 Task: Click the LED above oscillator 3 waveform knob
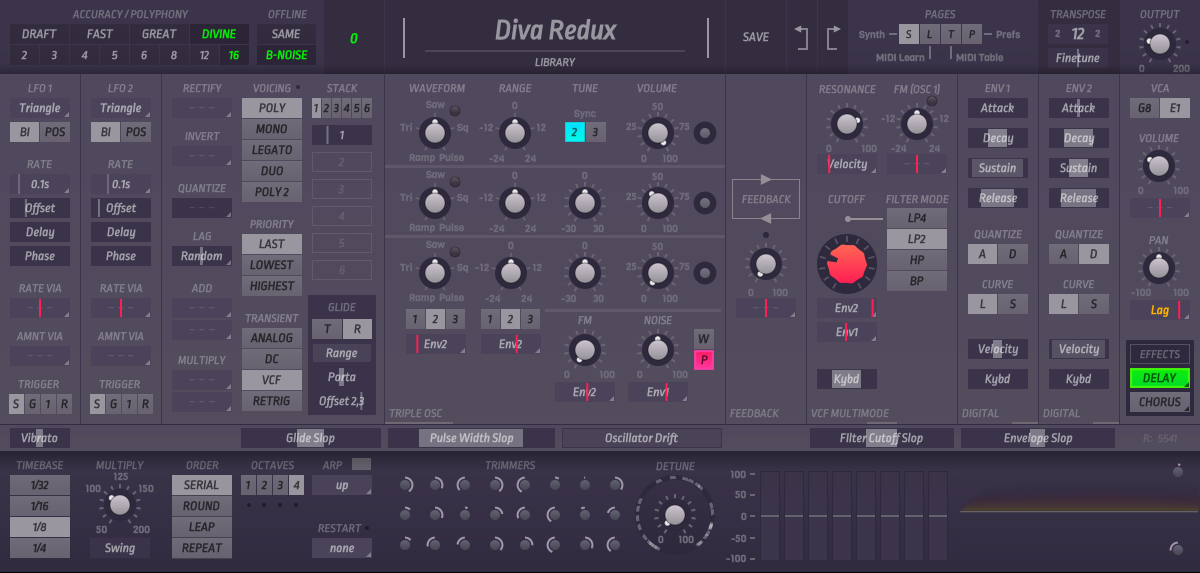[x=455, y=251]
